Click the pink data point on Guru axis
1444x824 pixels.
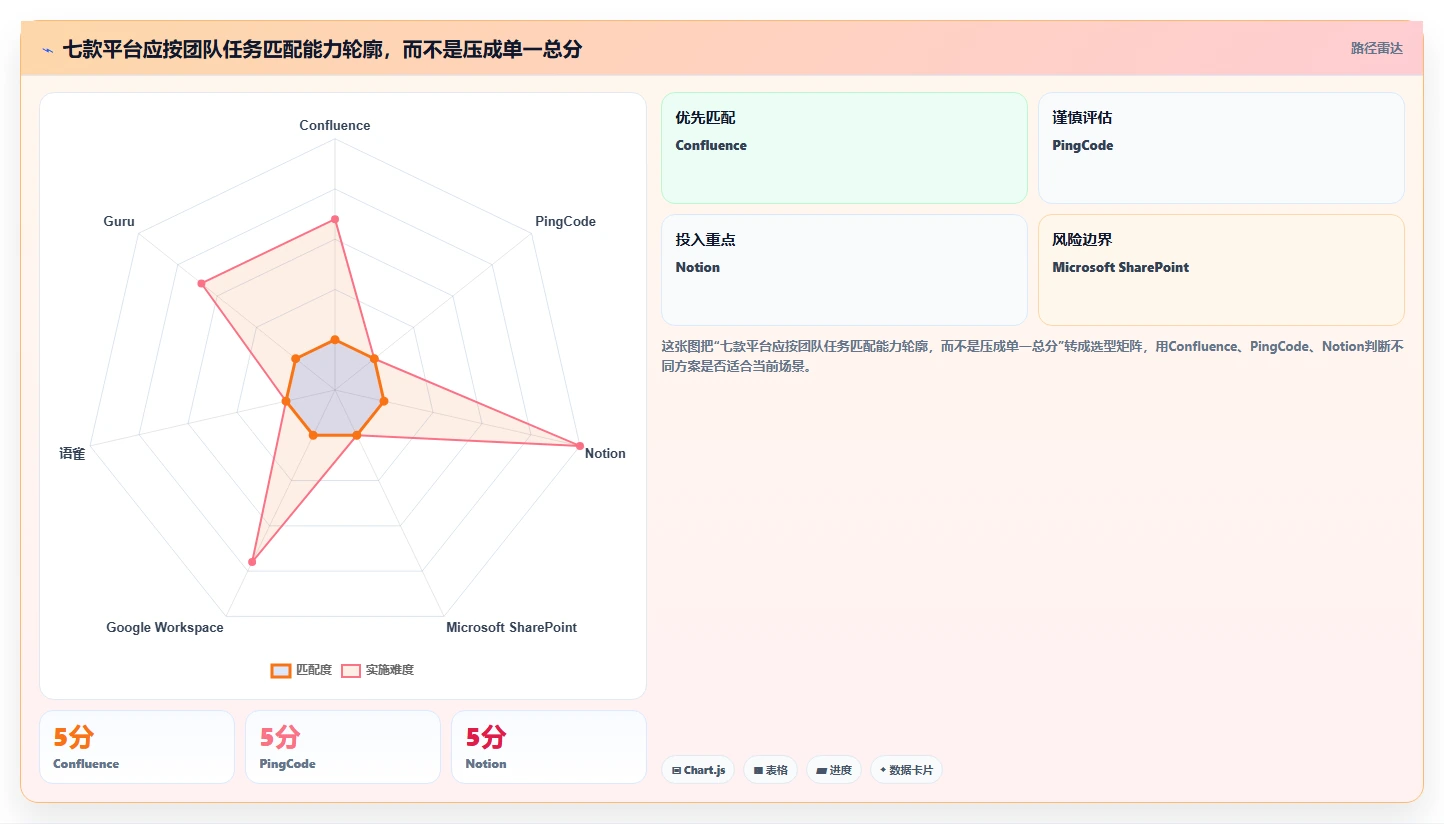click(201, 284)
